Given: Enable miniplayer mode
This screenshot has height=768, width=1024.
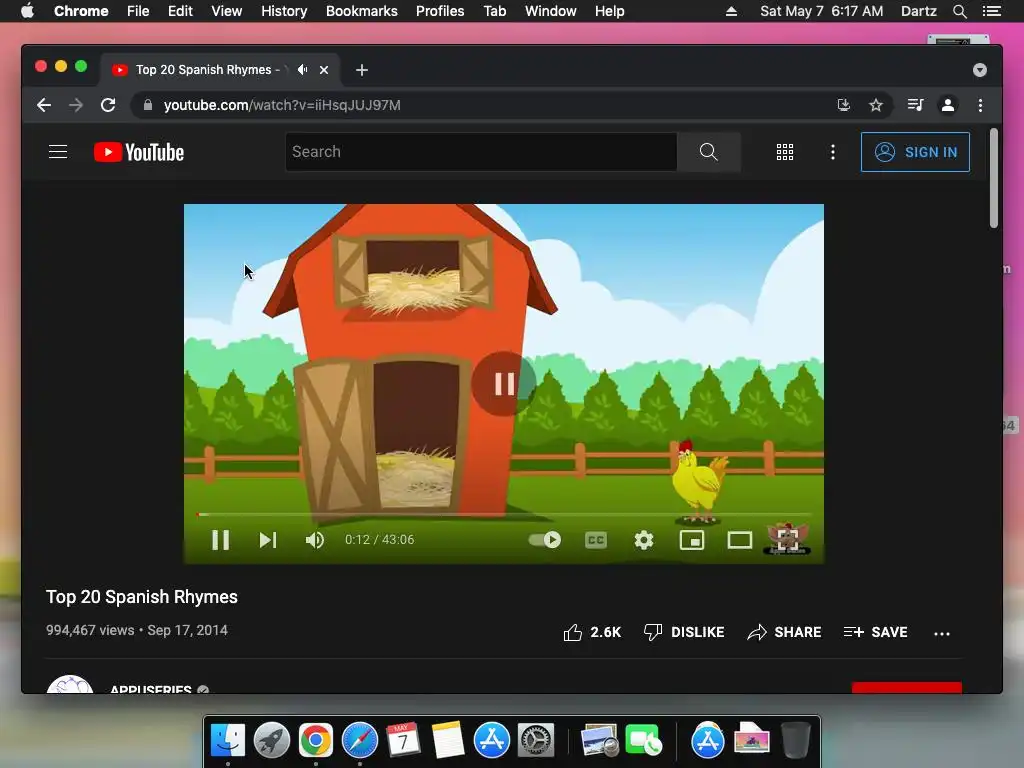Looking at the screenshot, I should (692, 540).
